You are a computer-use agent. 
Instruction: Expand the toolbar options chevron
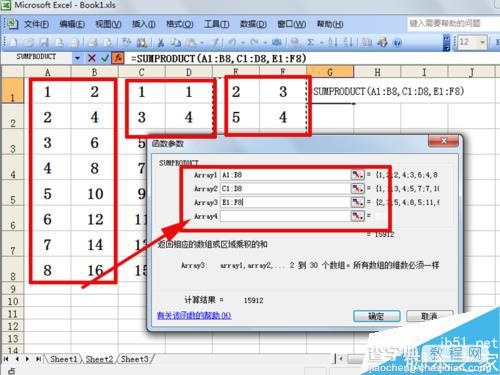coord(446,43)
